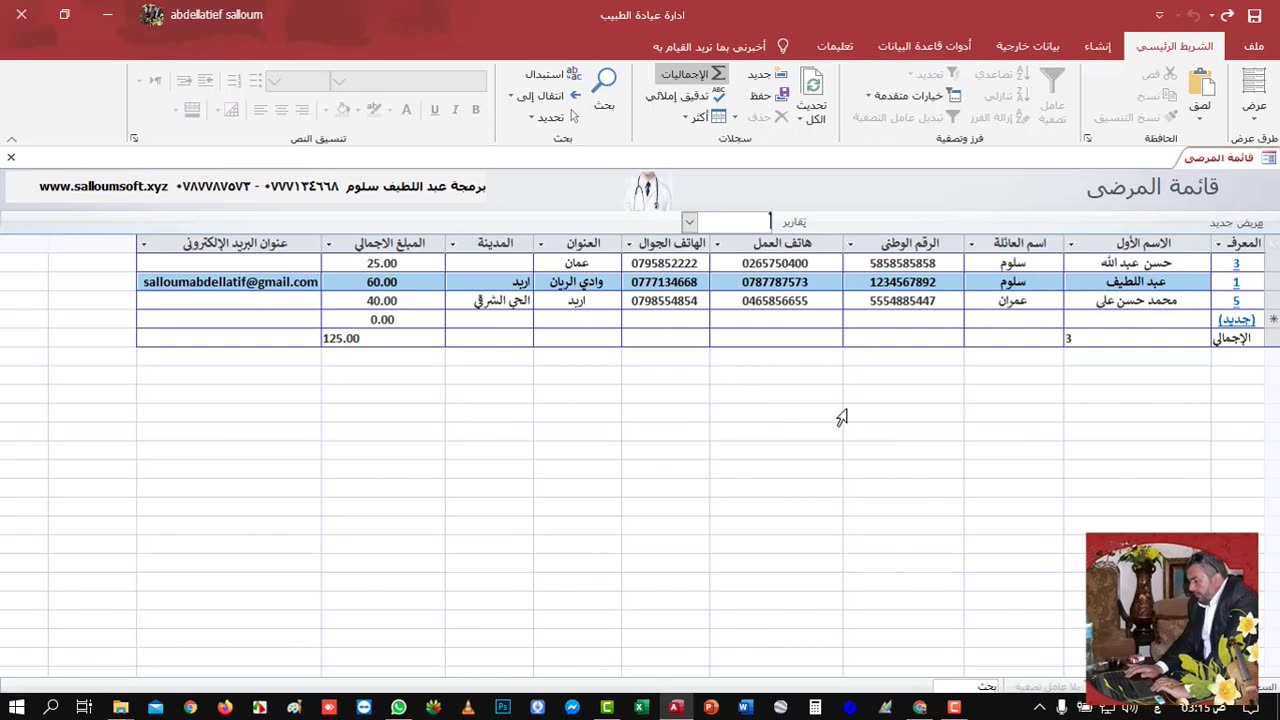Open filter arrow on الرقم الوطني column
The width and height of the screenshot is (1280, 720).
tap(851, 244)
